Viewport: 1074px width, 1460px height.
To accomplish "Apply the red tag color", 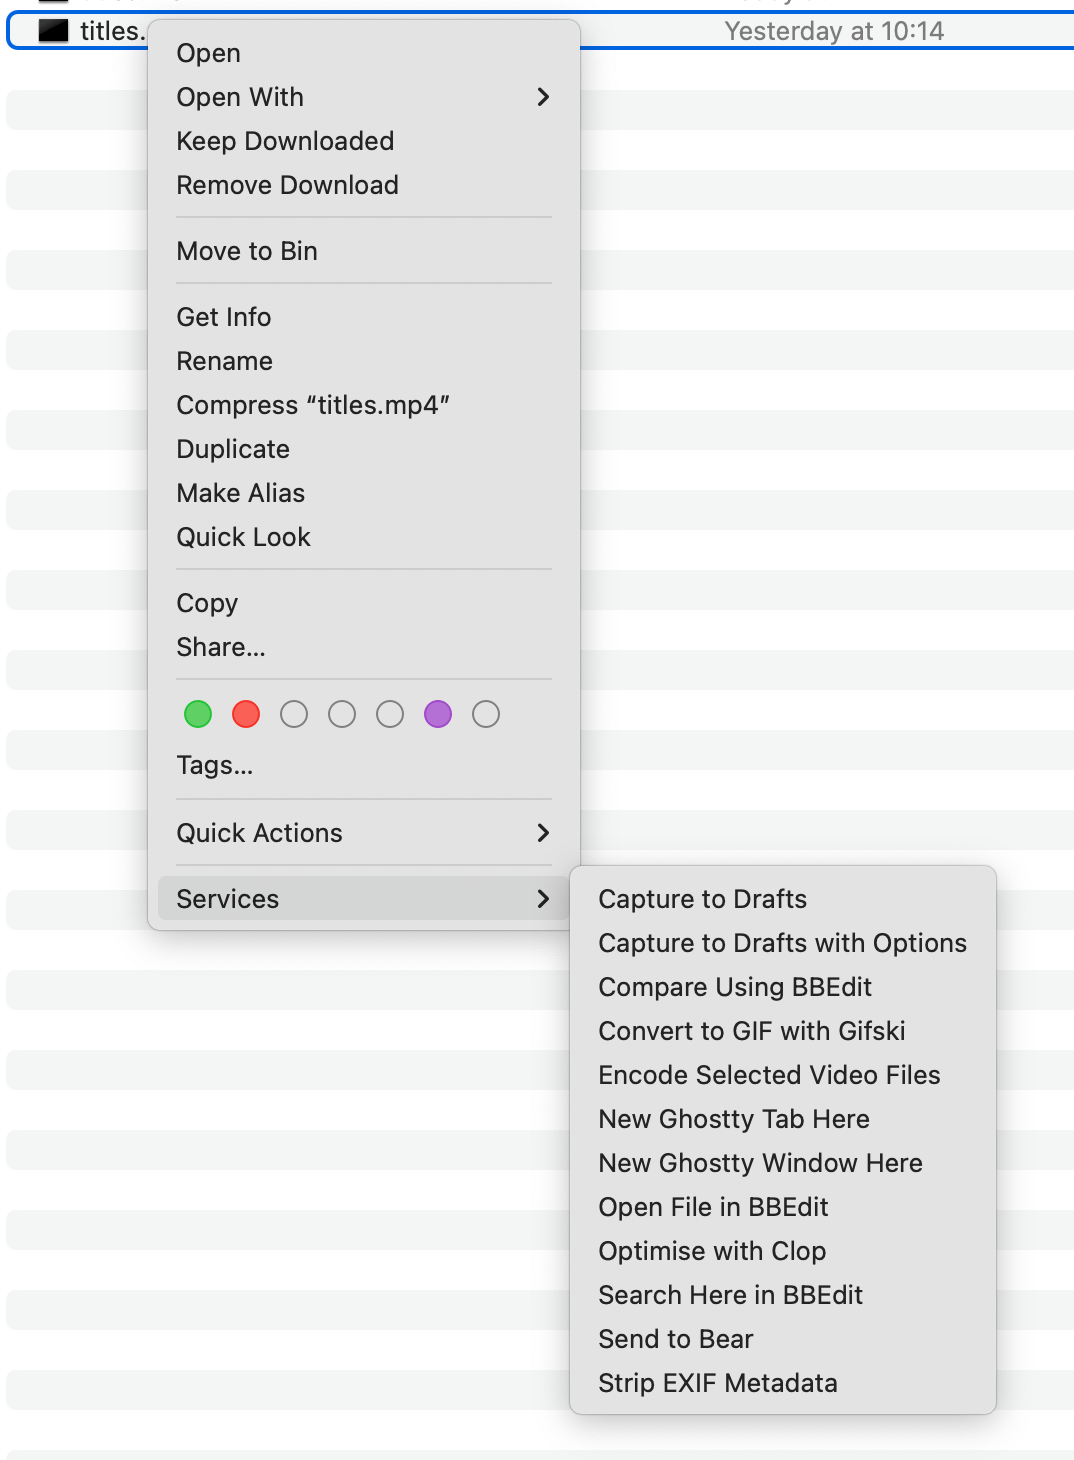I will [246, 714].
